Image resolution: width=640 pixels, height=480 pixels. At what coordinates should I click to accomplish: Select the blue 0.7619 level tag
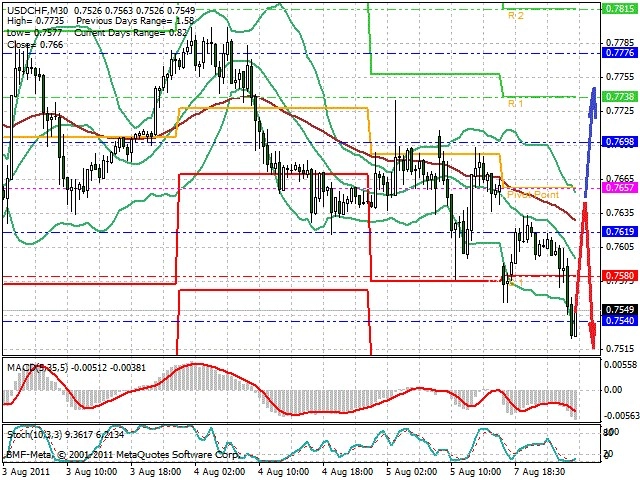pos(620,232)
